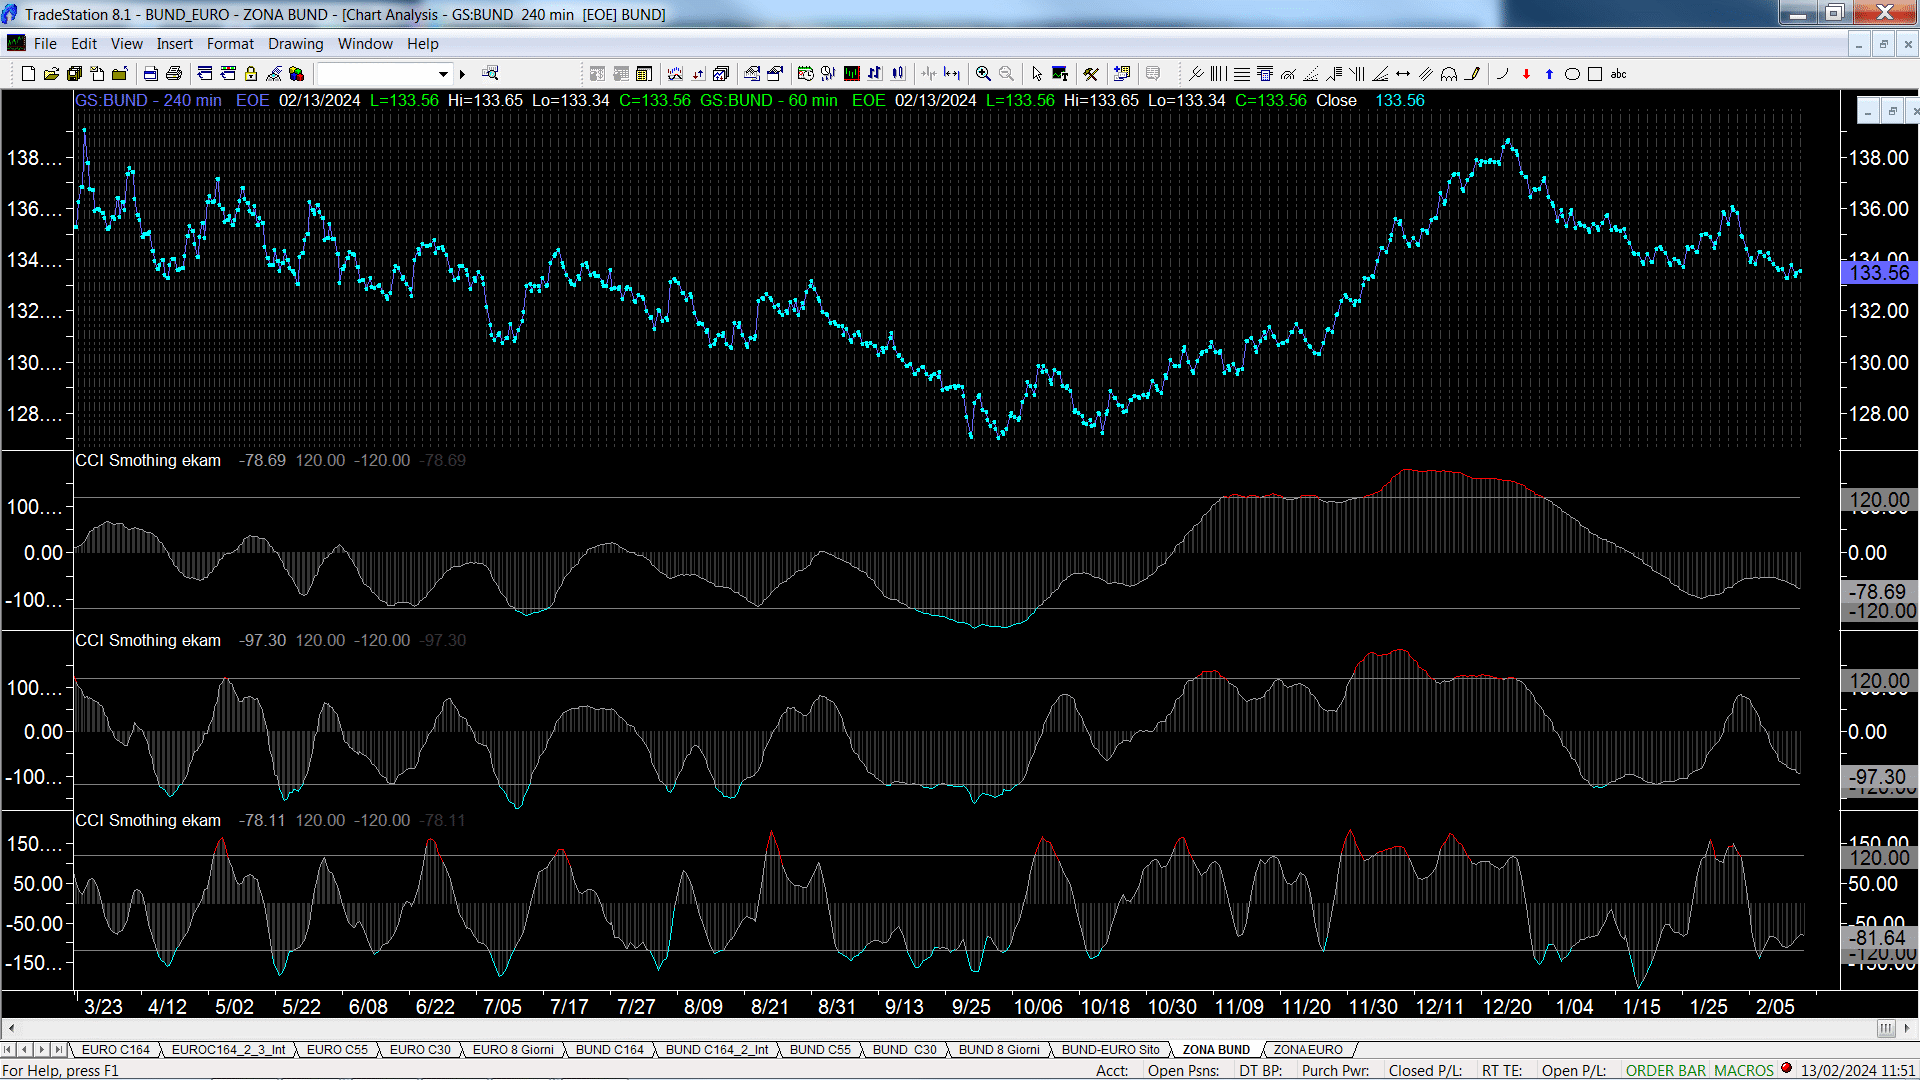Select the horizontal double-arrow line tool
Image resolution: width=1920 pixels, height=1080 pixels.
1403,74
